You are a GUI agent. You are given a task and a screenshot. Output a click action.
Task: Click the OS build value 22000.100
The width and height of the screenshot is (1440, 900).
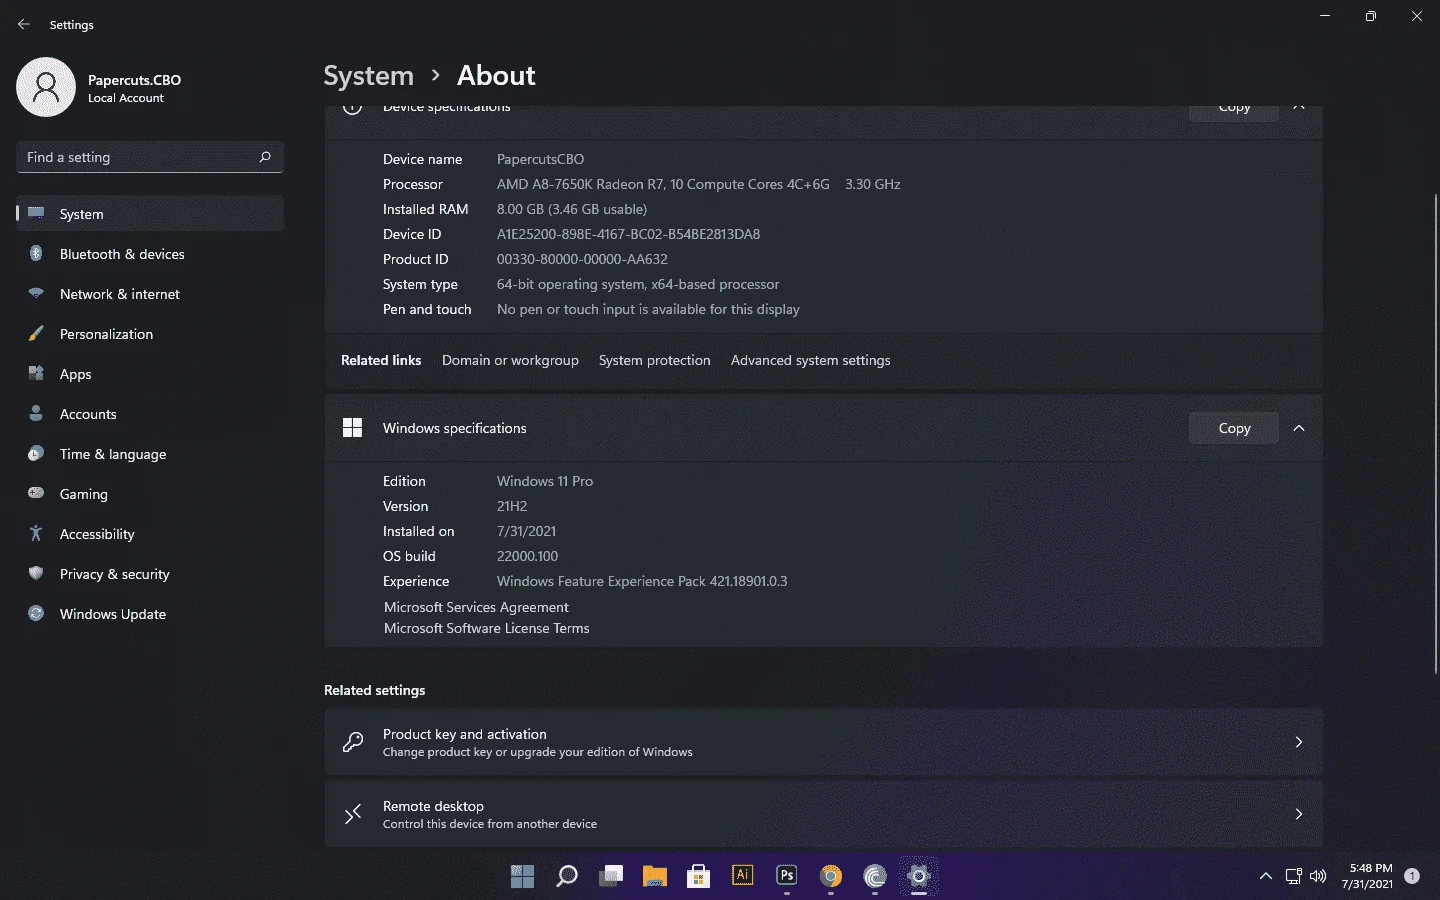click(528, 556)
